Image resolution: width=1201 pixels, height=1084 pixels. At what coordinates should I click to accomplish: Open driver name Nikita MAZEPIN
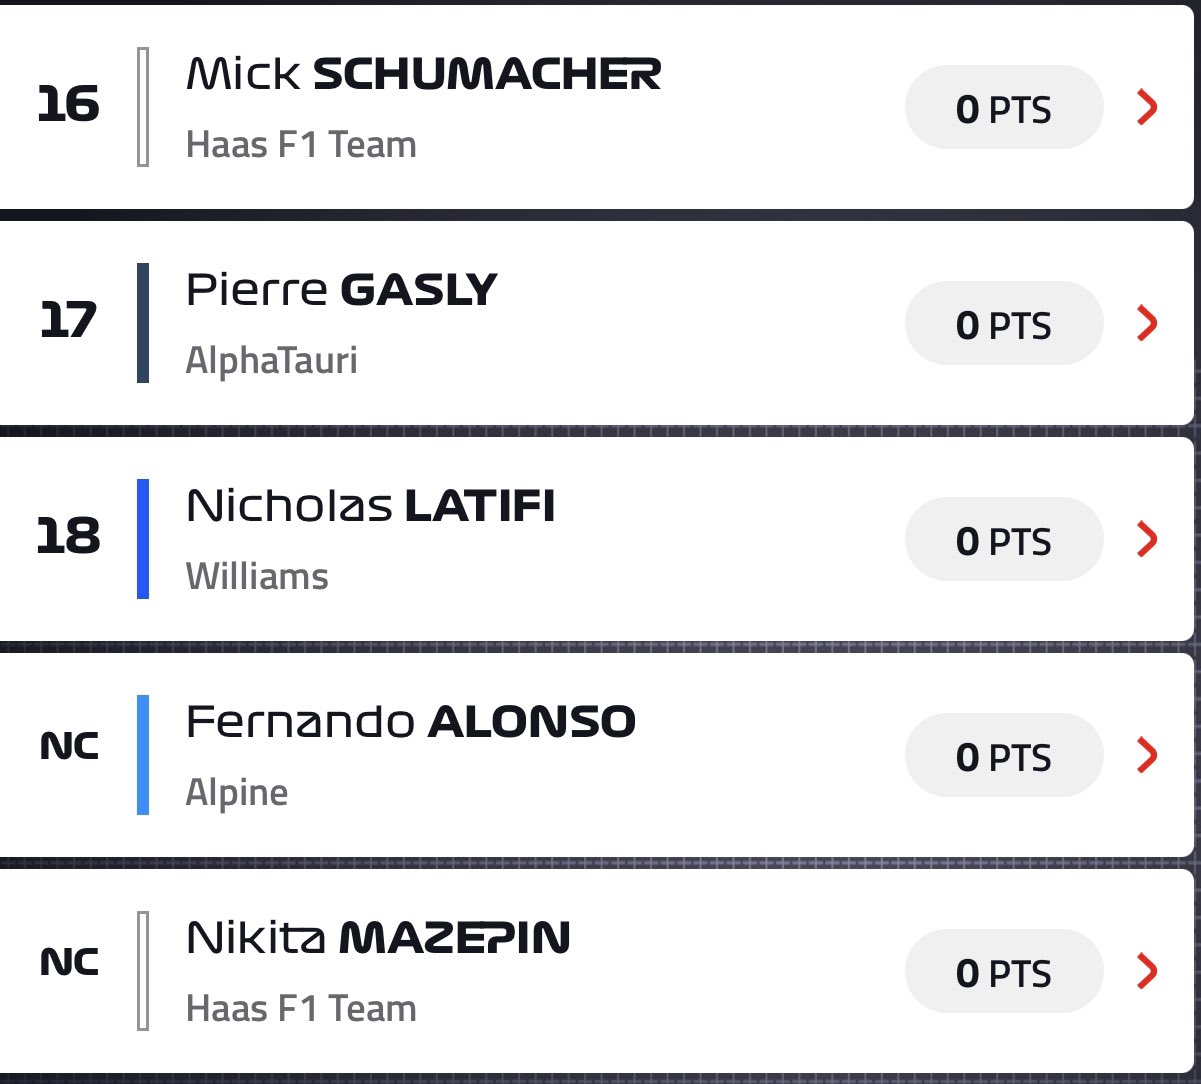(378, 938)
